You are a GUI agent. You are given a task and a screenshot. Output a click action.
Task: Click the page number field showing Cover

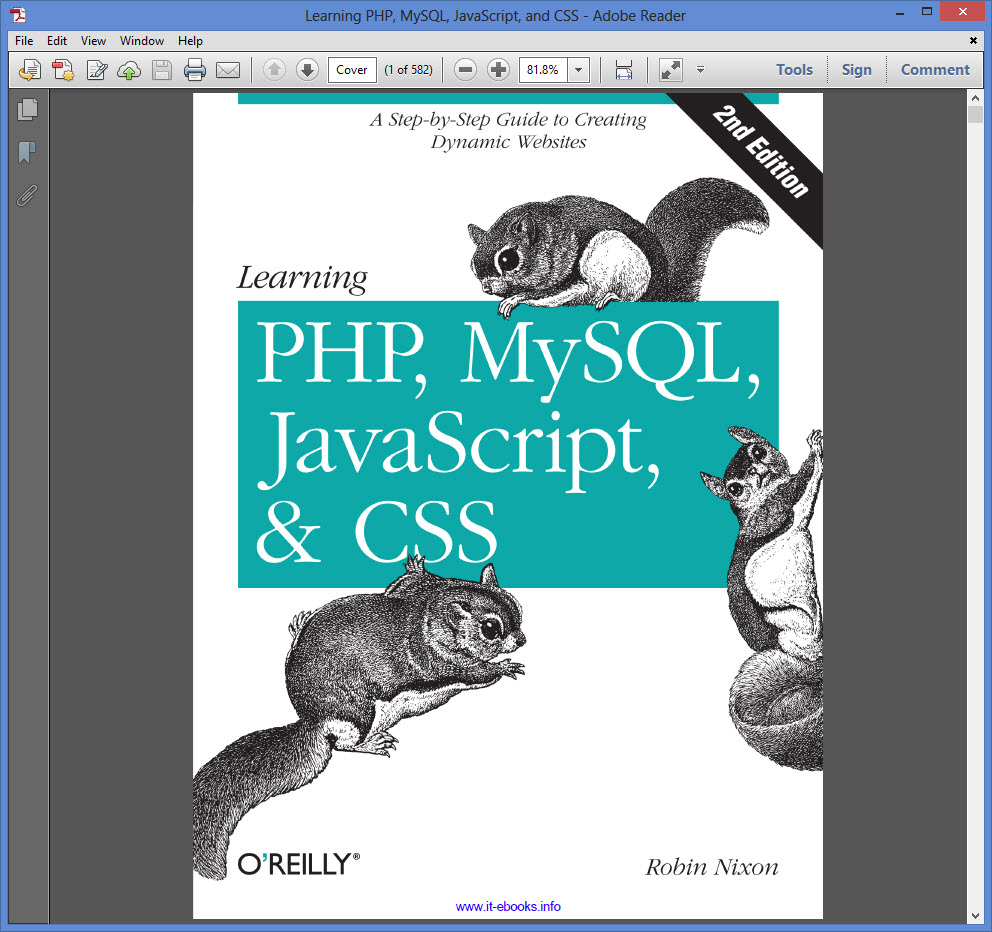(x=352, y=70)
